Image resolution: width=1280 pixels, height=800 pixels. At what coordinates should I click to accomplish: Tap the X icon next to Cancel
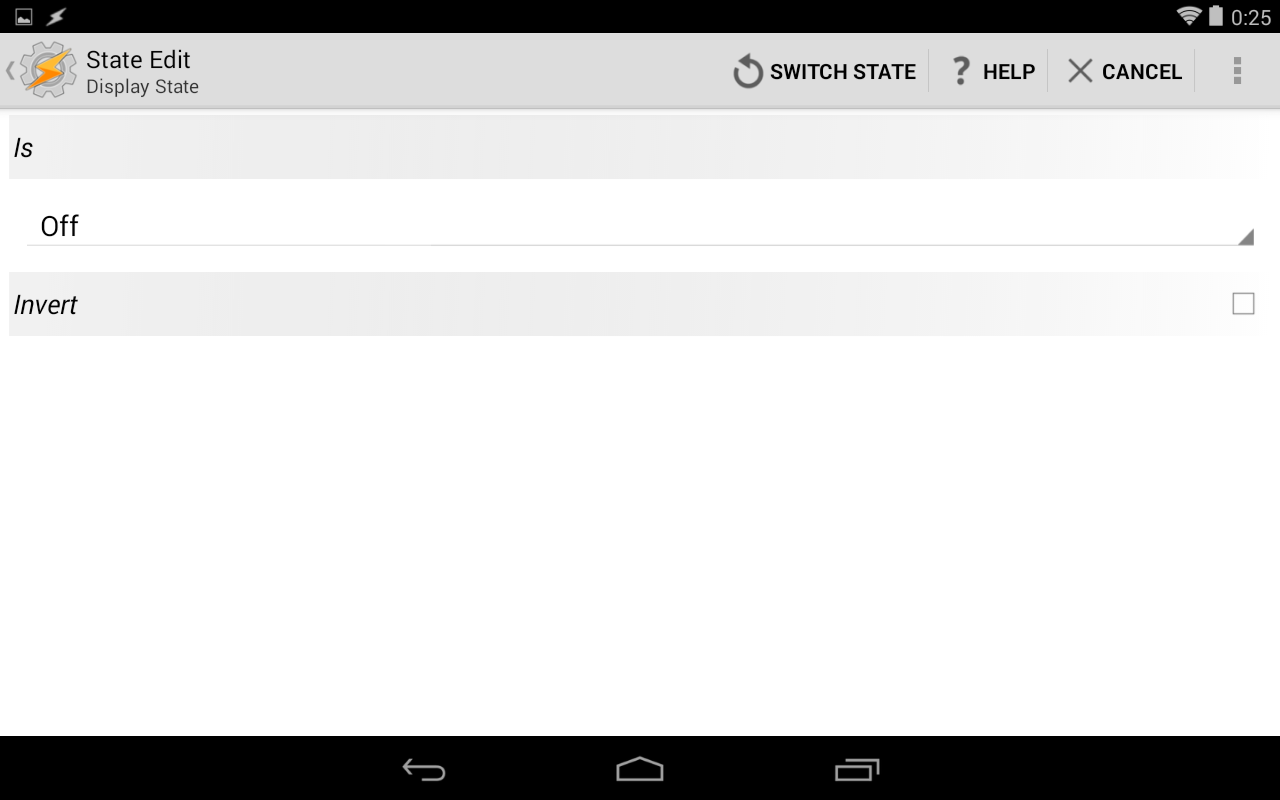tap(1080, 71)
